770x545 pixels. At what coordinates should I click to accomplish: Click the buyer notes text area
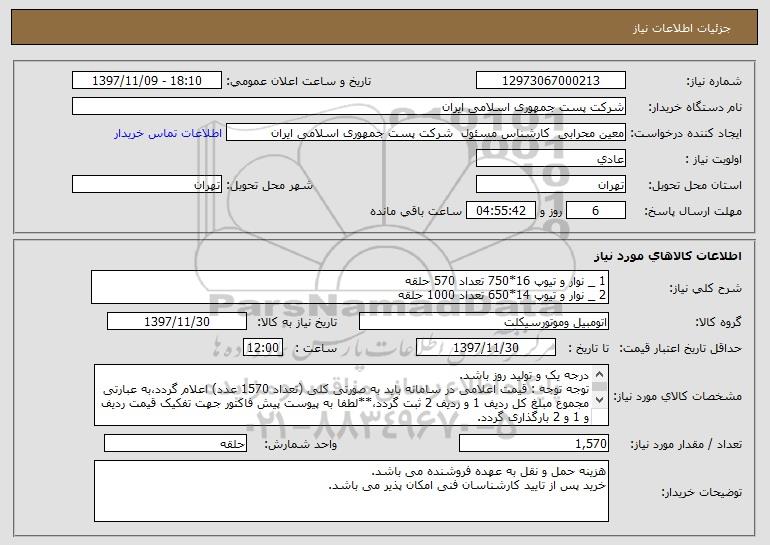tap(351, 491)
